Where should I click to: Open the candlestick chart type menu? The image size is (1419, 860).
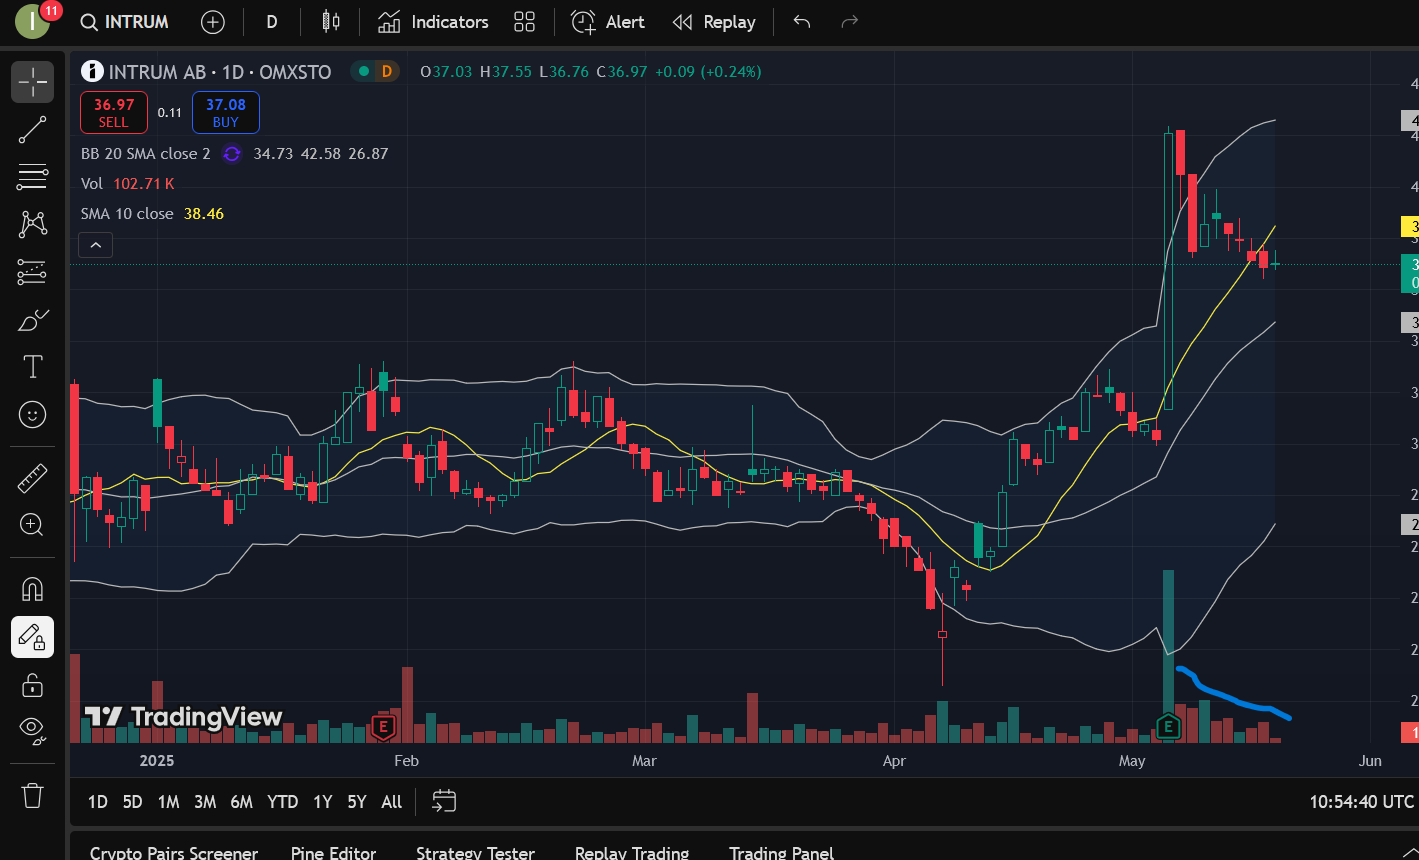(x=331, y=22)
